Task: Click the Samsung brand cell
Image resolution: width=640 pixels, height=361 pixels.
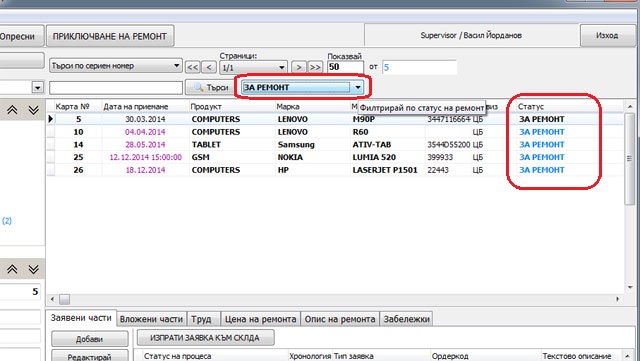Action: [x=296, y=145]
